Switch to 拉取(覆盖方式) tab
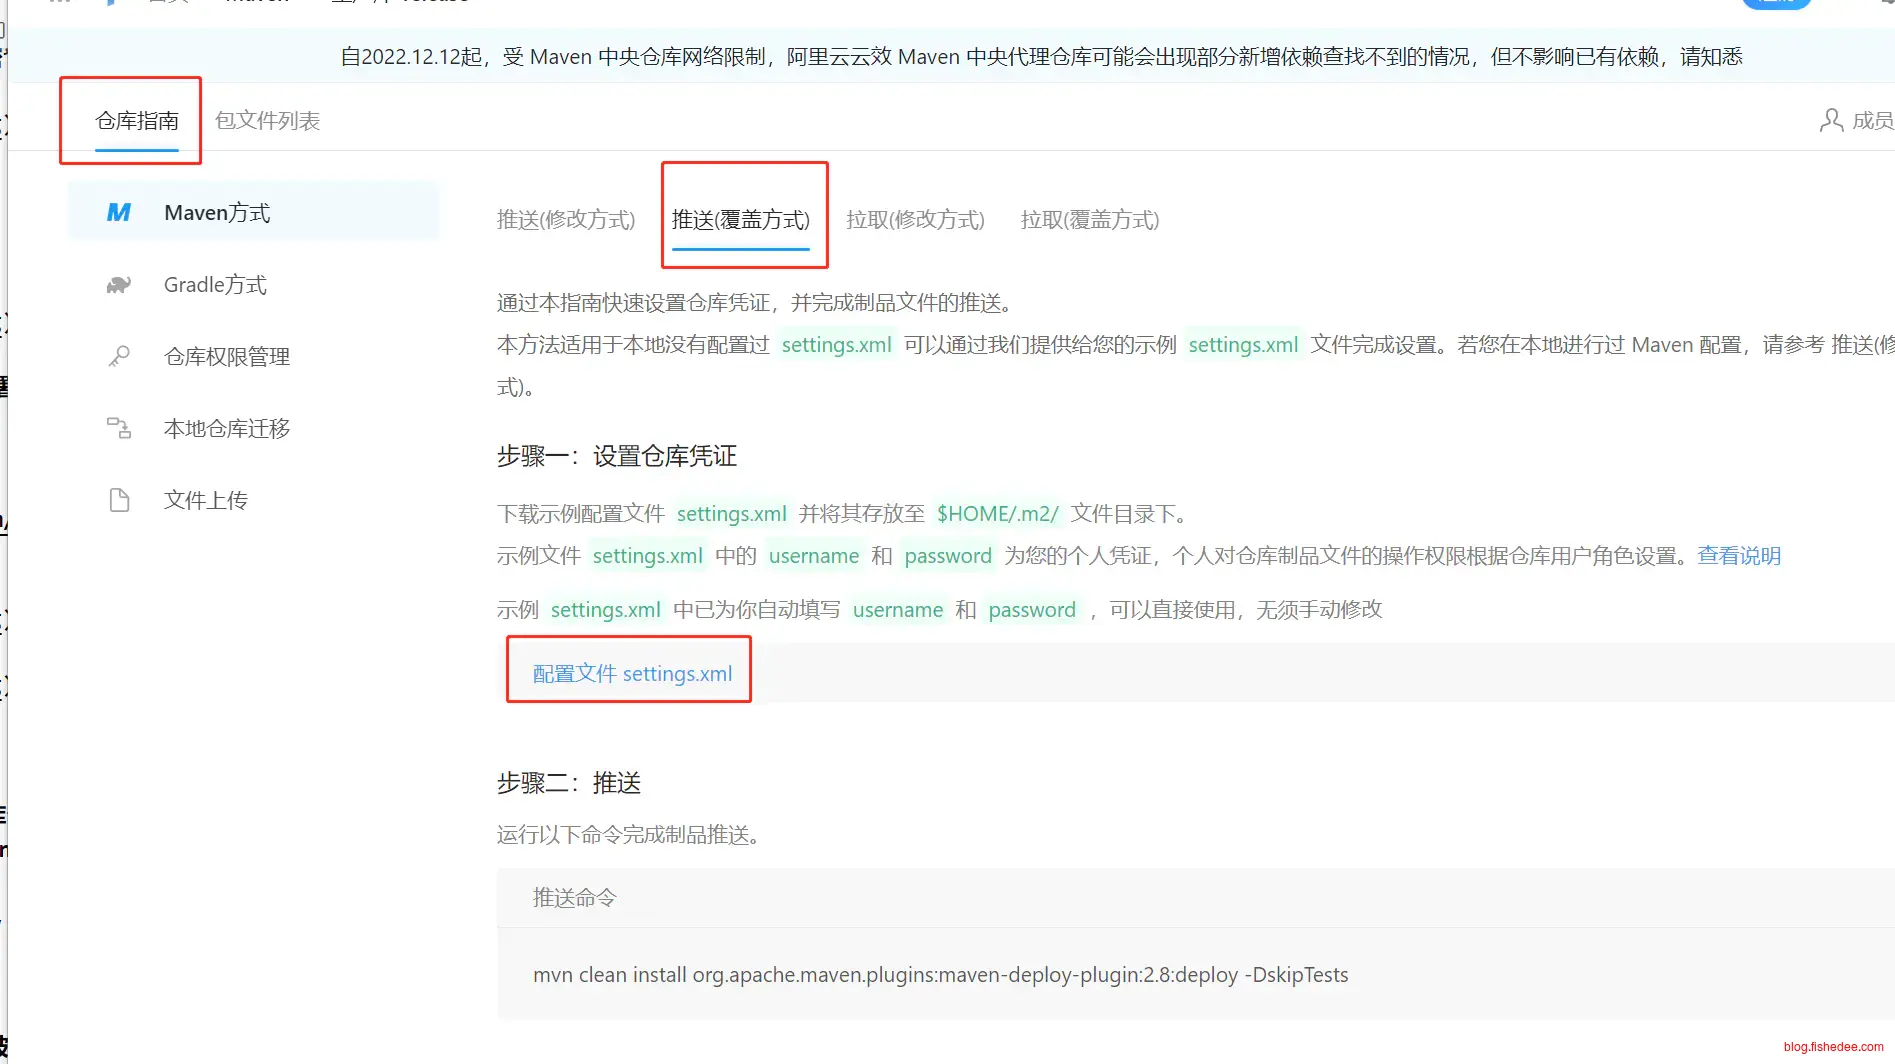Viewport: 1895px width, 1064px height. click(1090, 220)
